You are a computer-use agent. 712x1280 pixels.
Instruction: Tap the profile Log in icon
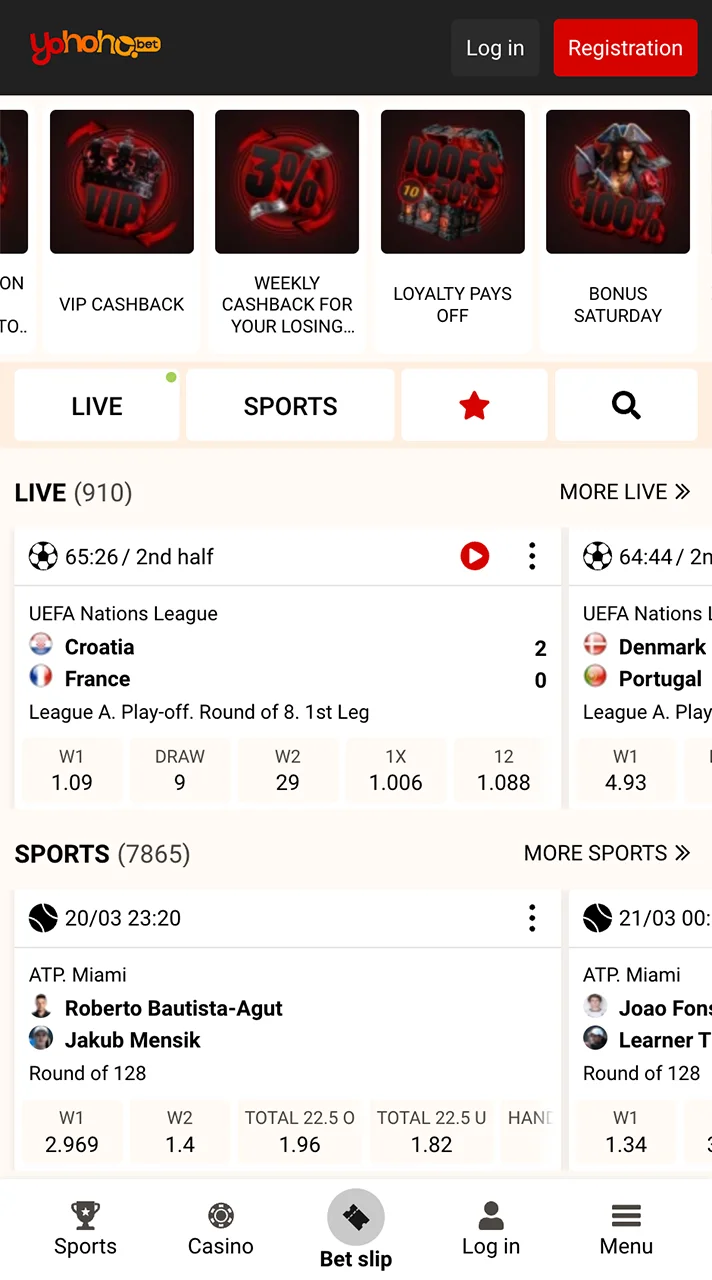[491, 1216]
